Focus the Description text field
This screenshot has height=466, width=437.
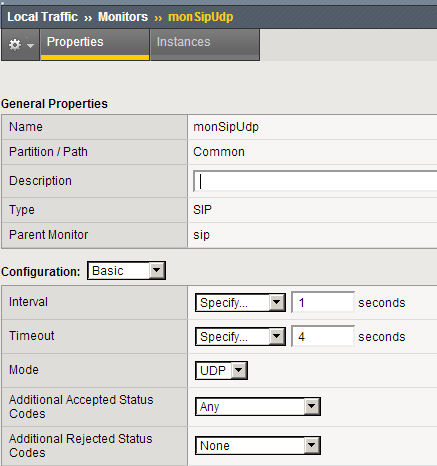tap(315, 181)
